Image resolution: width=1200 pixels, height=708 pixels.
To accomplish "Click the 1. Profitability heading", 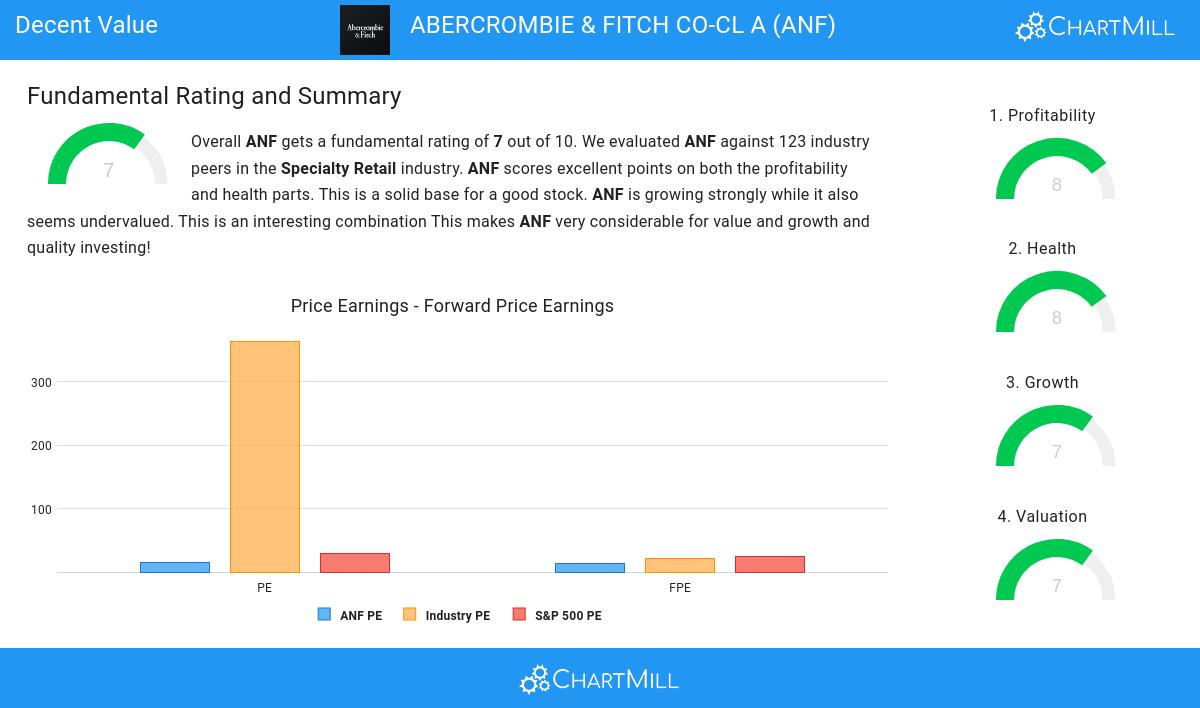I will (1042, 116).
